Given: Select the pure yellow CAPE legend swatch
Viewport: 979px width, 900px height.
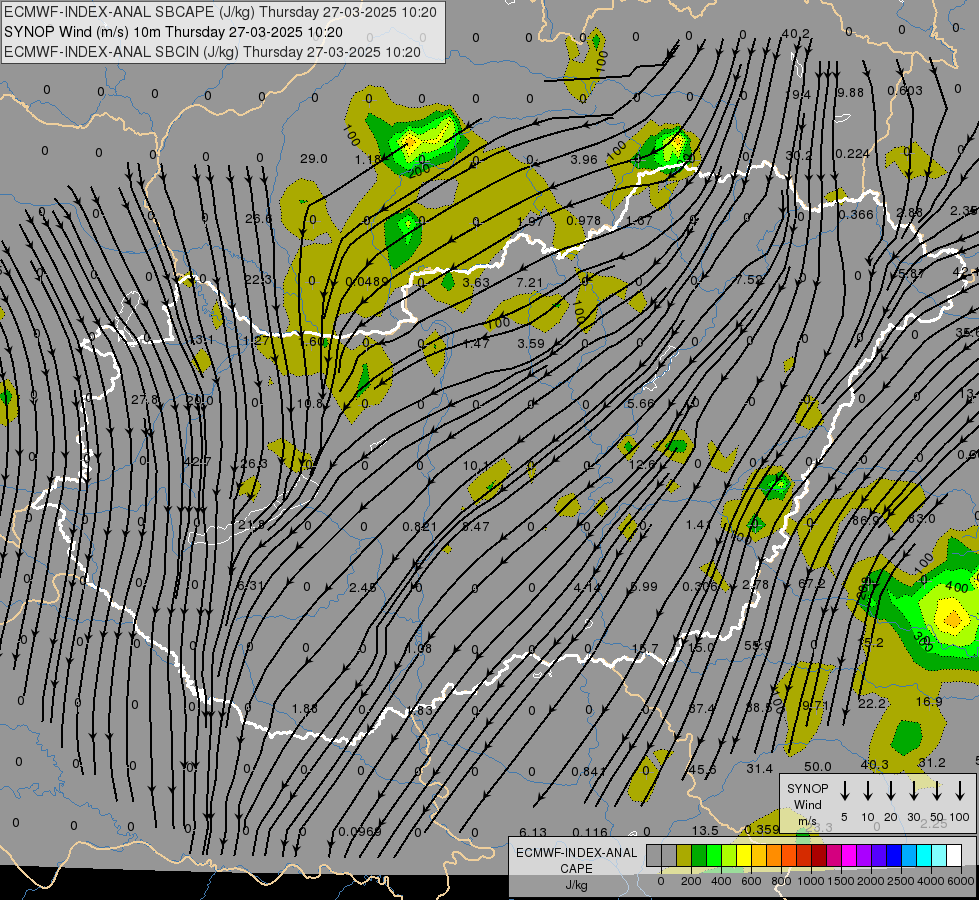Looking at the screenshot, I should click(x=744, y=856).
